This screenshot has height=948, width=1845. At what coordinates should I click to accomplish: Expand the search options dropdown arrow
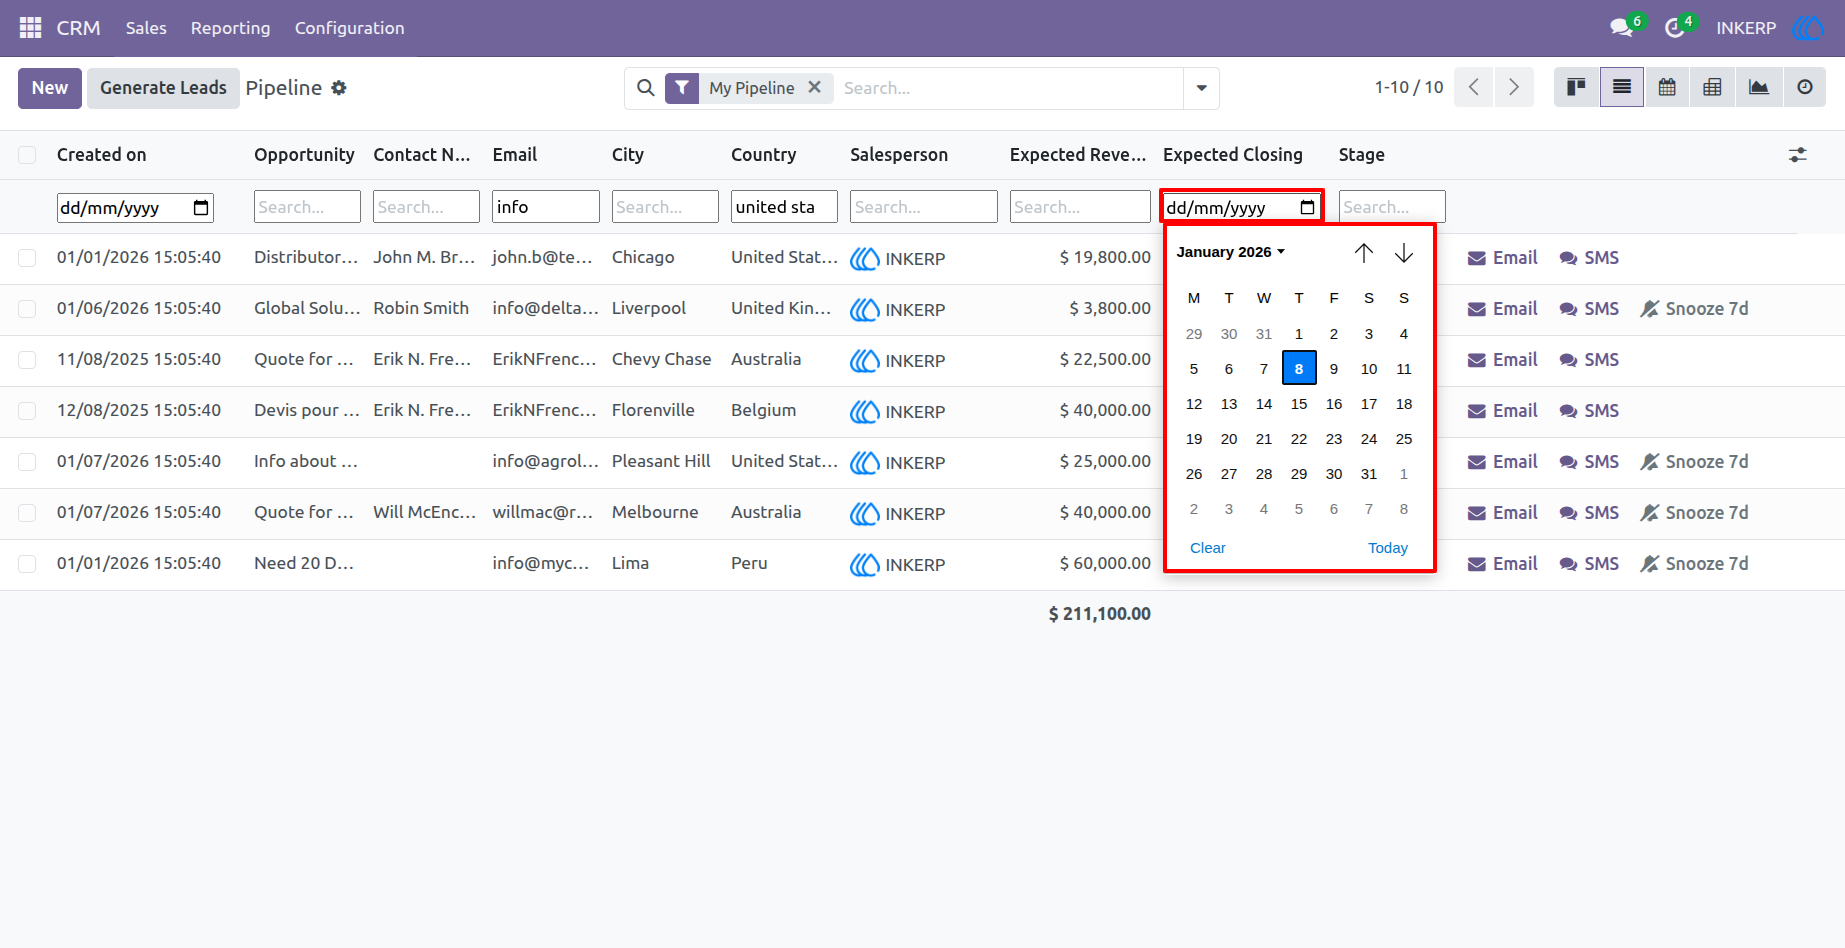click(1201, 88)
